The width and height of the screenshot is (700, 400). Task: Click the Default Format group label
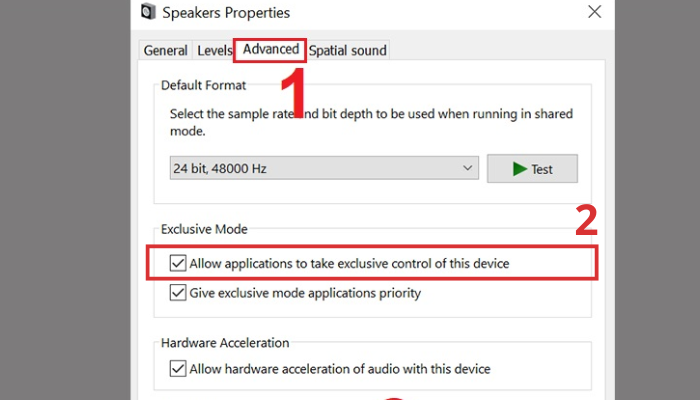pyautogui.click(x=204, y=86)
